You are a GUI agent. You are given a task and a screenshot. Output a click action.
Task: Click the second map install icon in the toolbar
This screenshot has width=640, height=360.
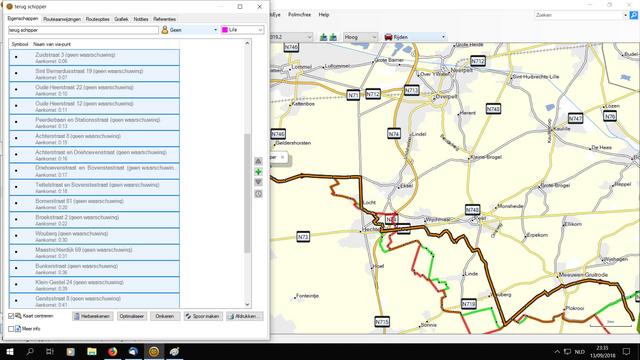tap(333, 37)
